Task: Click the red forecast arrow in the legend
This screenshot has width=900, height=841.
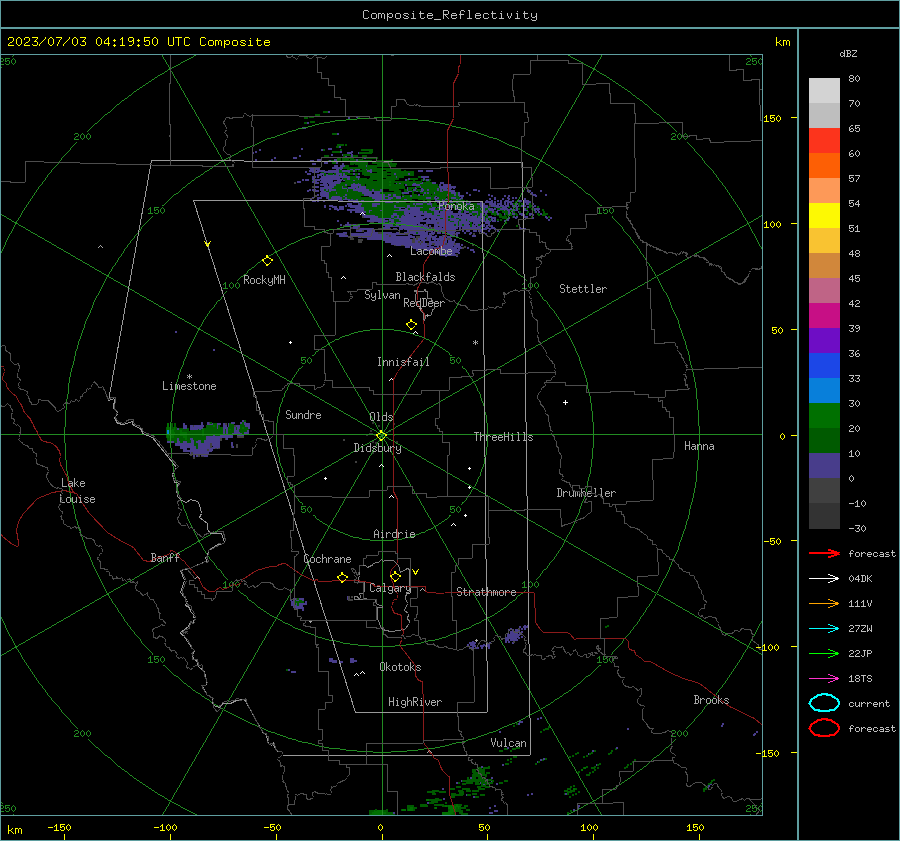Action: tap(824, 553)
